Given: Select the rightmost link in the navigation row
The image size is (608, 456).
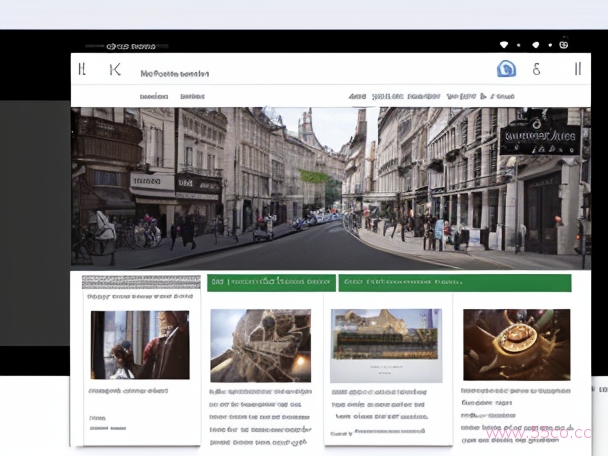Looking at the screenshot, I should [502, 97].
